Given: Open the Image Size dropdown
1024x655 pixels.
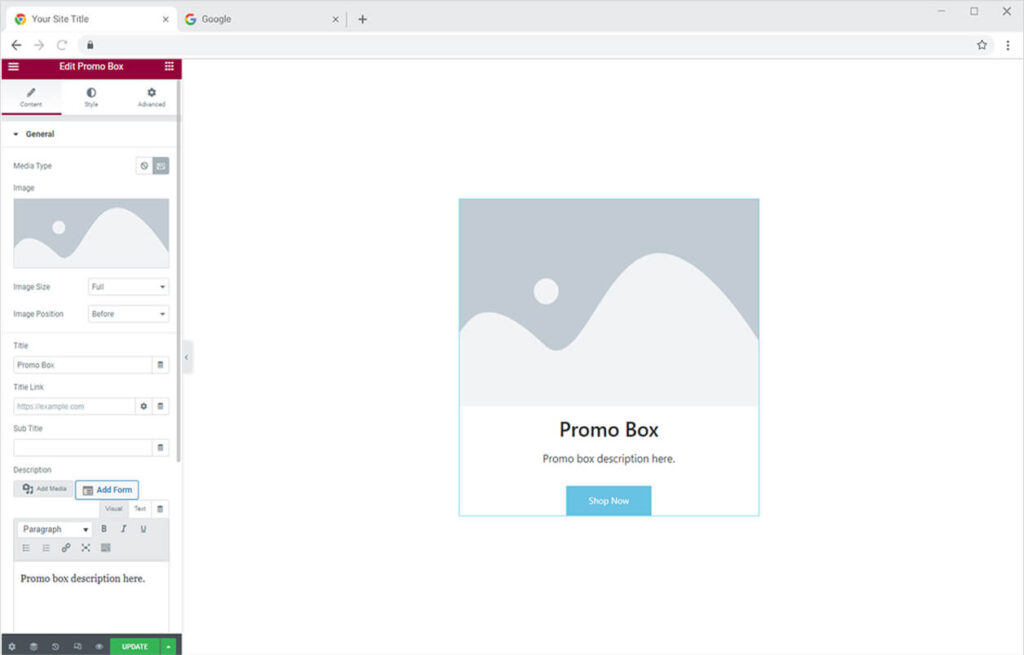Looking at the screenshot, I should point(128,287).
